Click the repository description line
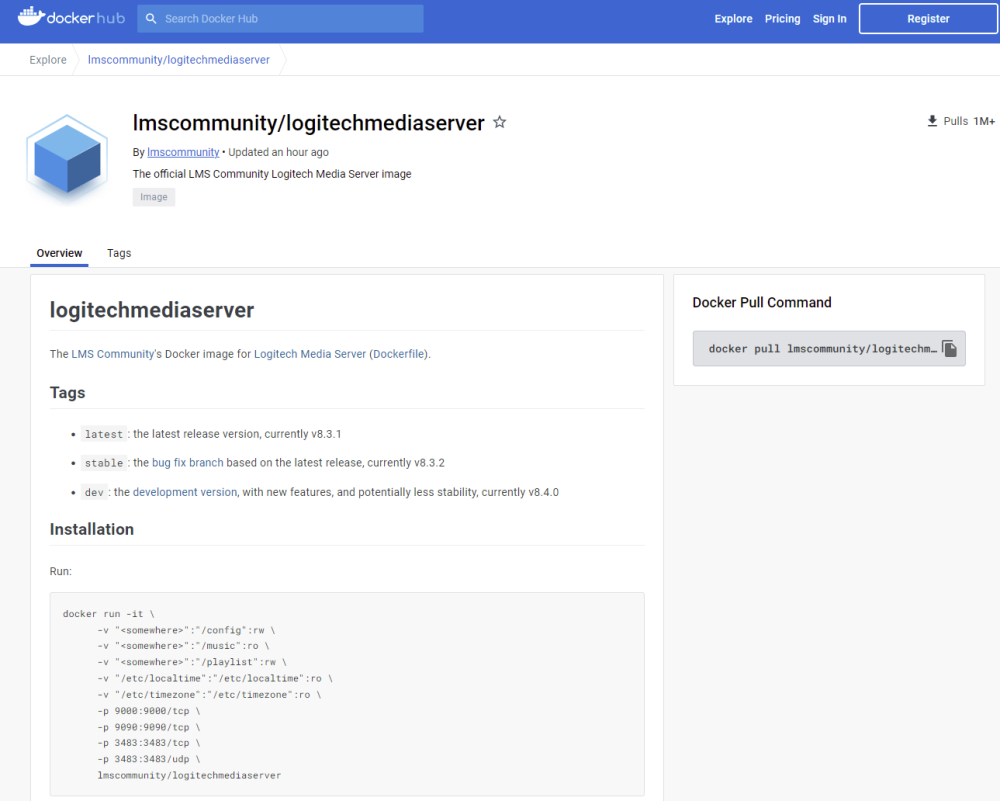Image resolution: width=1000 pixels, height=801 pixels. 272,173
